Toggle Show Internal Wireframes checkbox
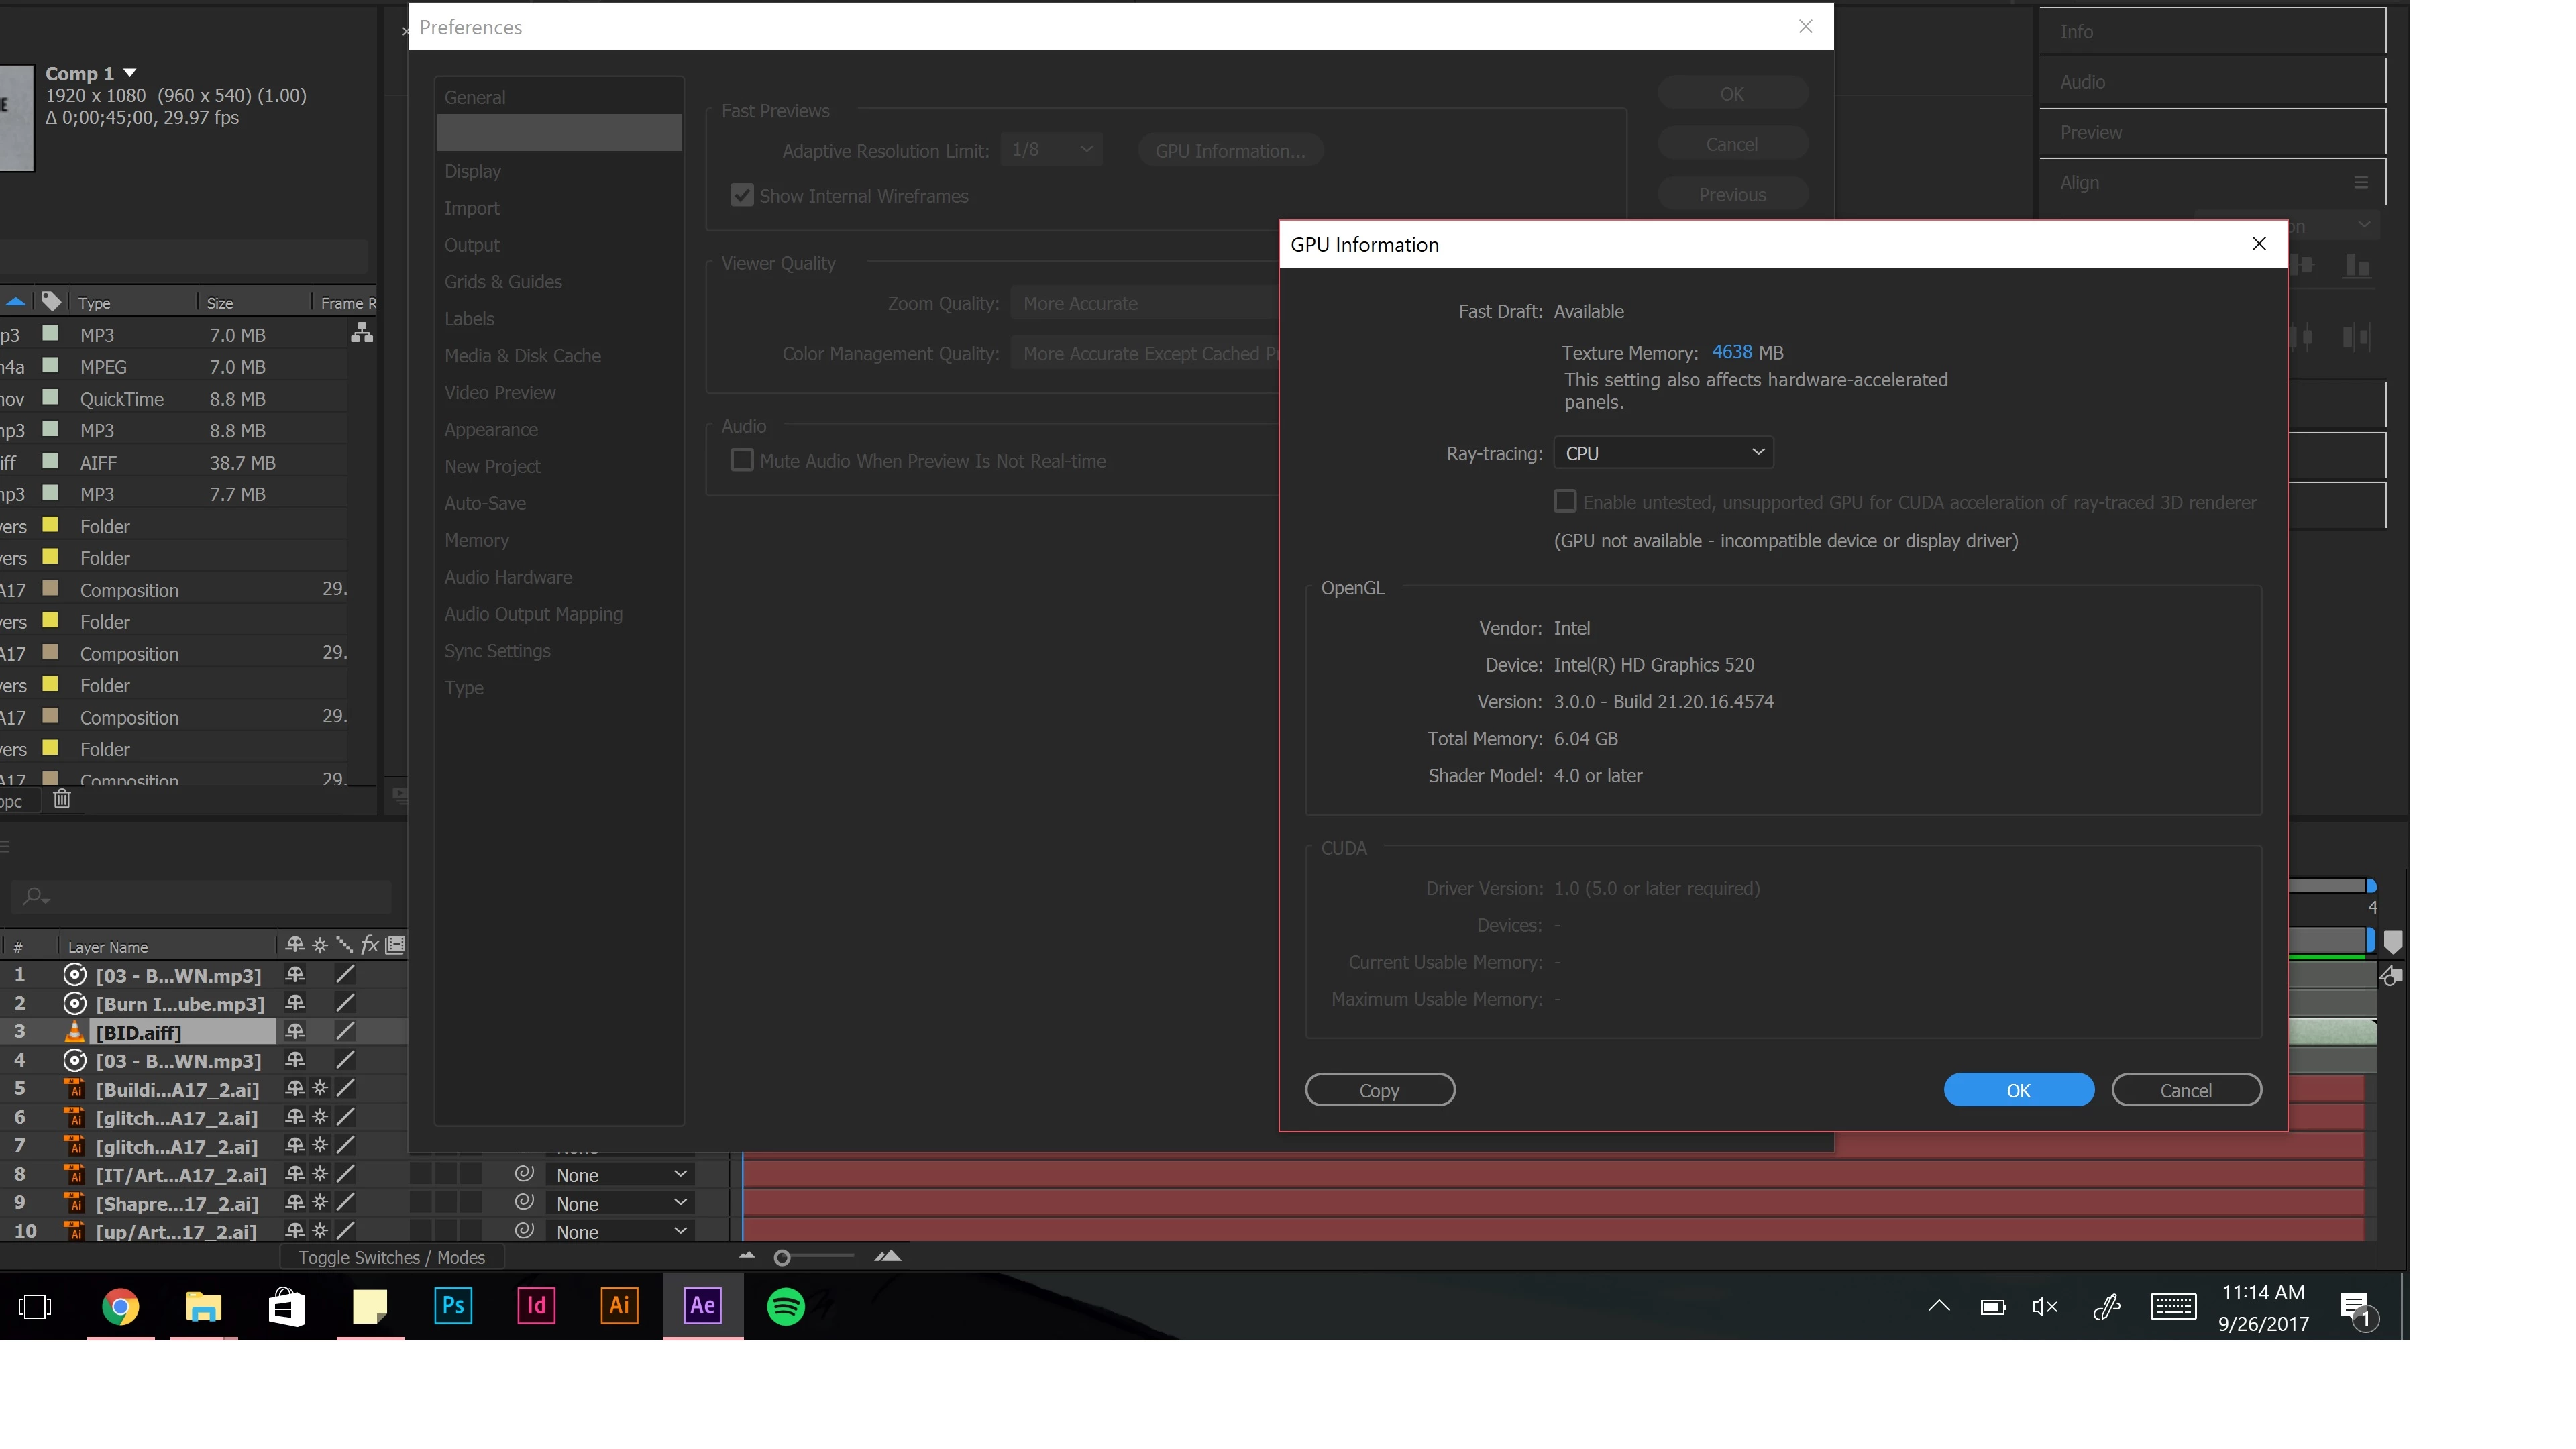Viewport: 2576px width, 1449px height. pyautogui.click(x=741, y=195)
